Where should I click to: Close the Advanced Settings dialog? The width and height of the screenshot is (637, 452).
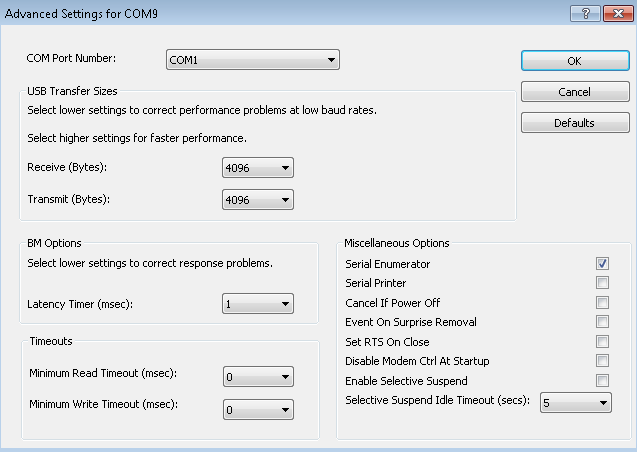tap(618, 14)
